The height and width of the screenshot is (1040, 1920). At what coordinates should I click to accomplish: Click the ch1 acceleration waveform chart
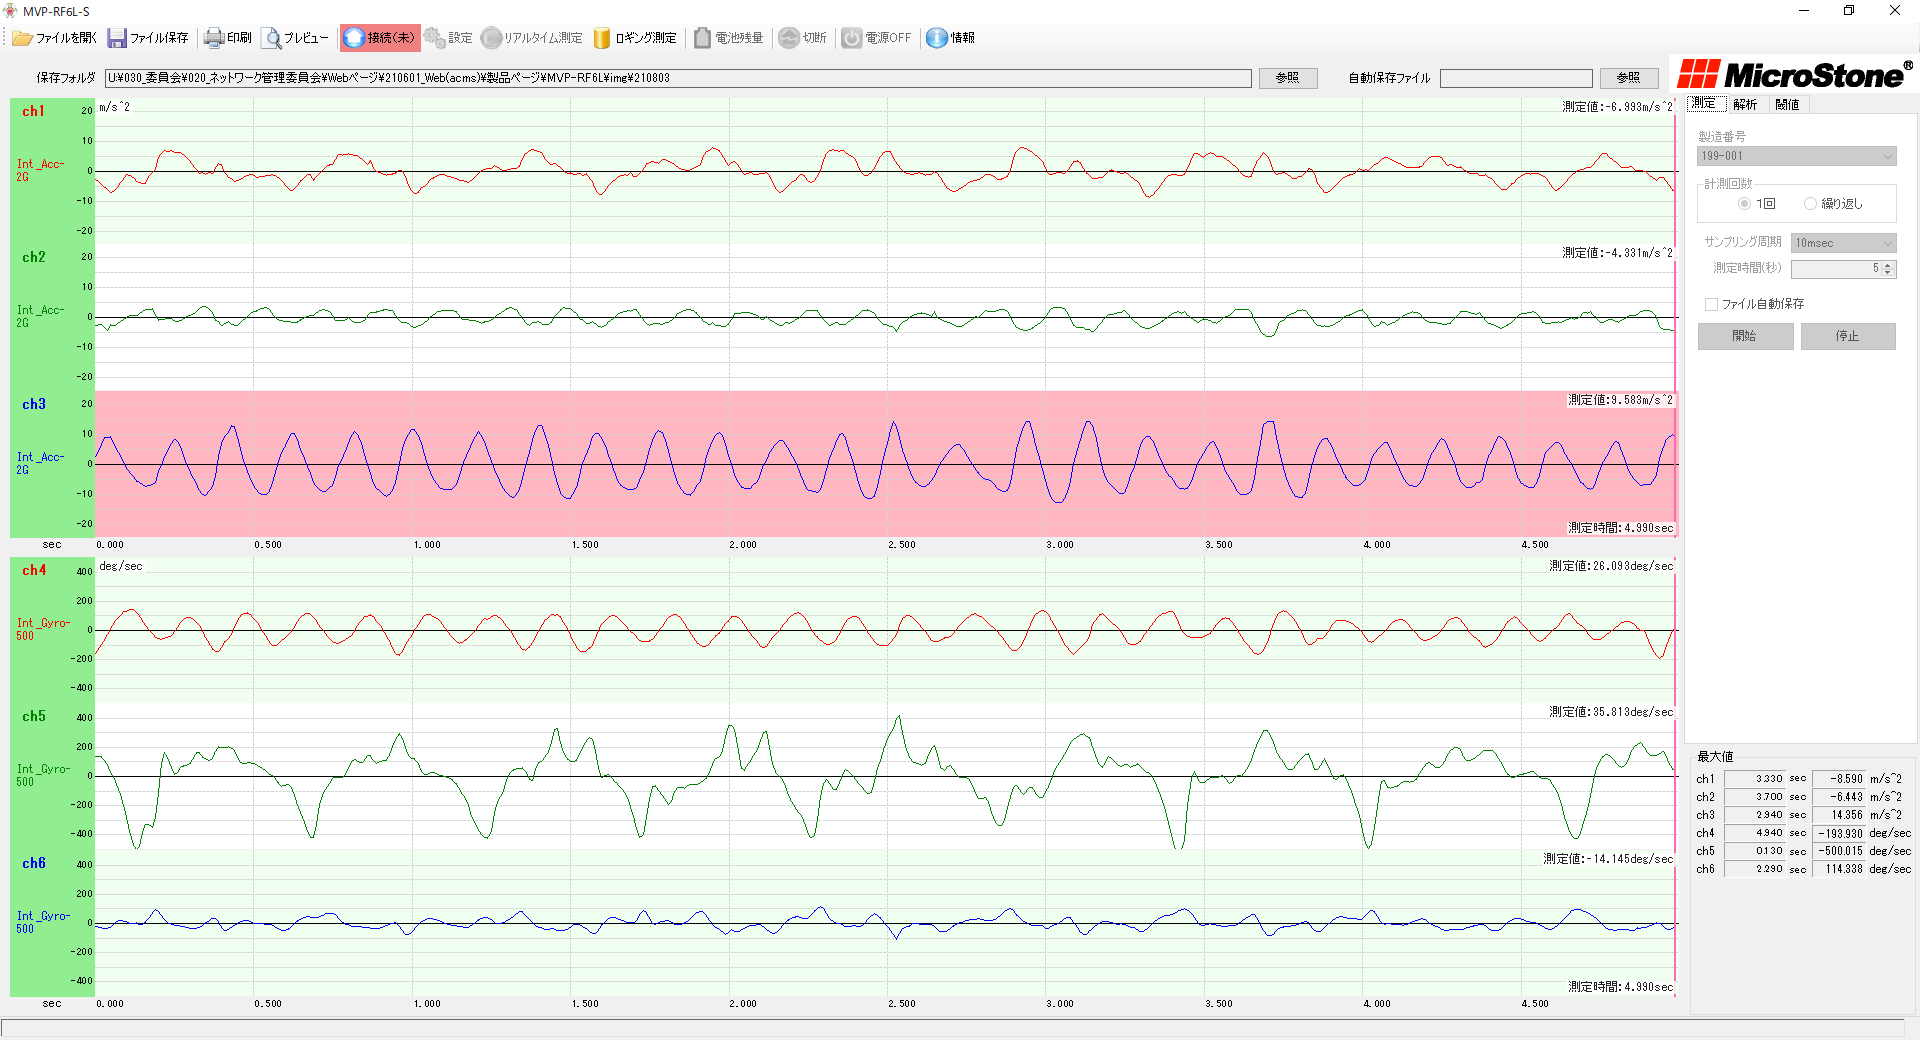point(886,171)
